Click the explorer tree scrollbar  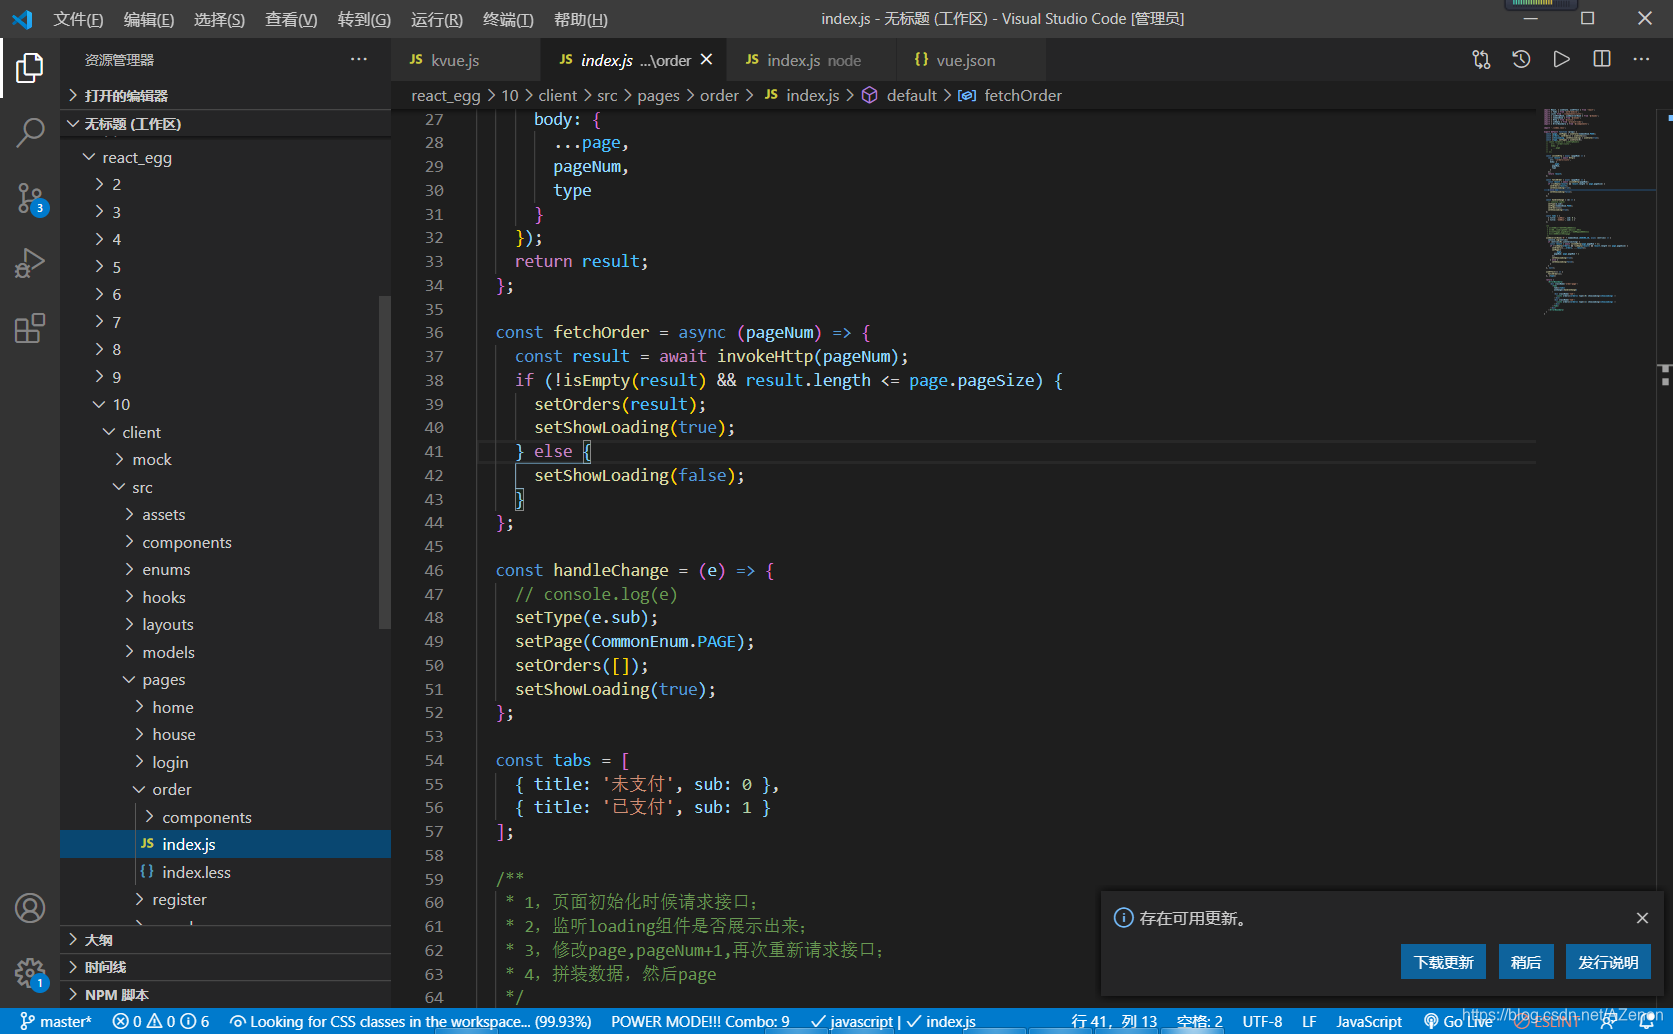click(385, 462)
